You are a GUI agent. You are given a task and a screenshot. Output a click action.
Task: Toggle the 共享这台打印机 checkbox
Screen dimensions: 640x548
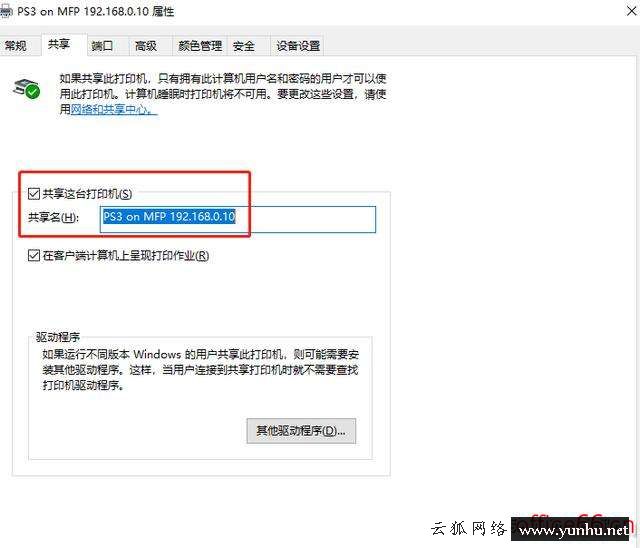click(x=33, y=193)
